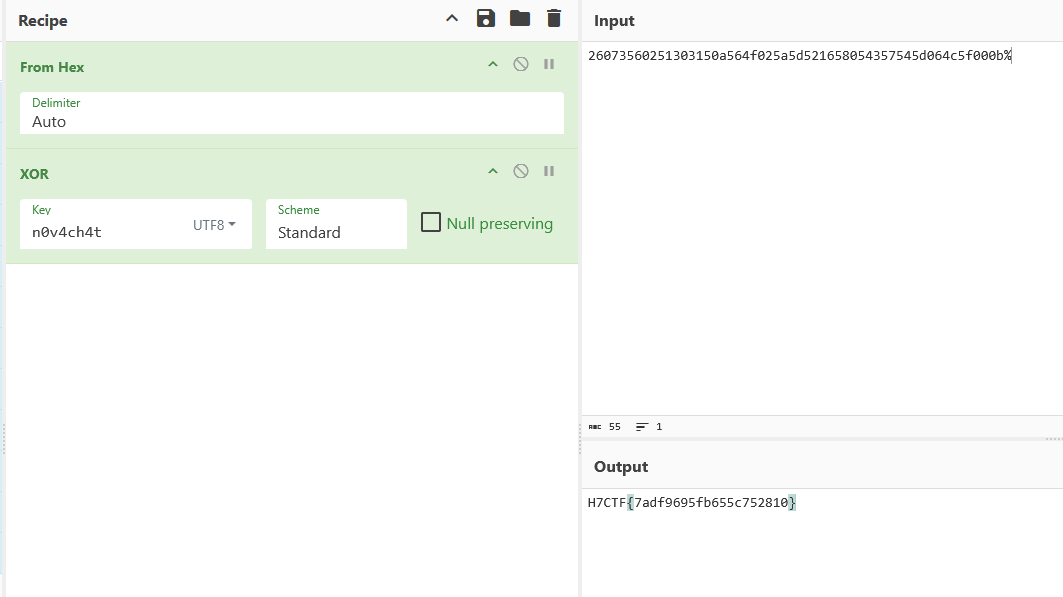Click the hex string in Input

(800, 56)
